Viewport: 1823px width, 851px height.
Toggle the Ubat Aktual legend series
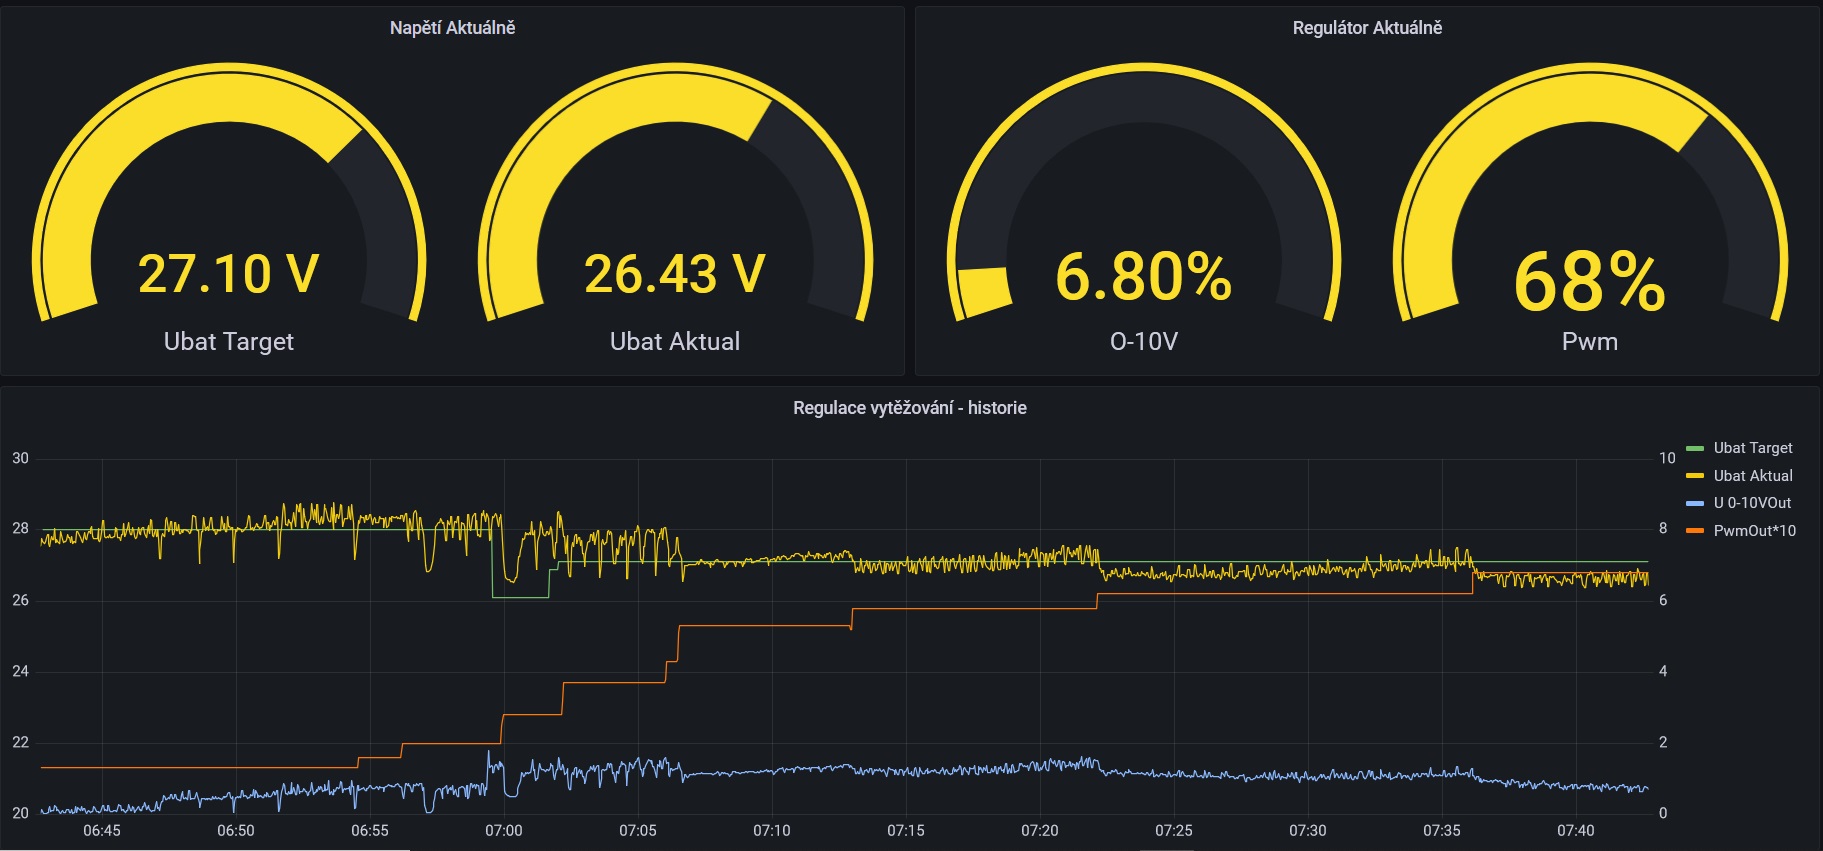tap(1753, 476)
